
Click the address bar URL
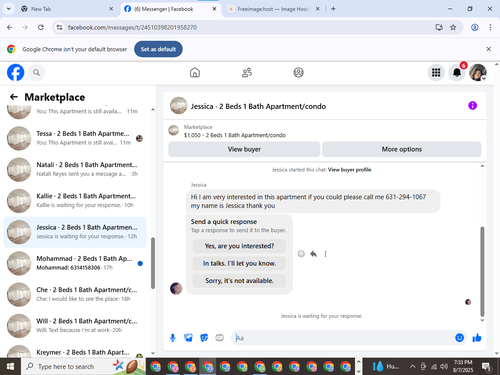132,27
